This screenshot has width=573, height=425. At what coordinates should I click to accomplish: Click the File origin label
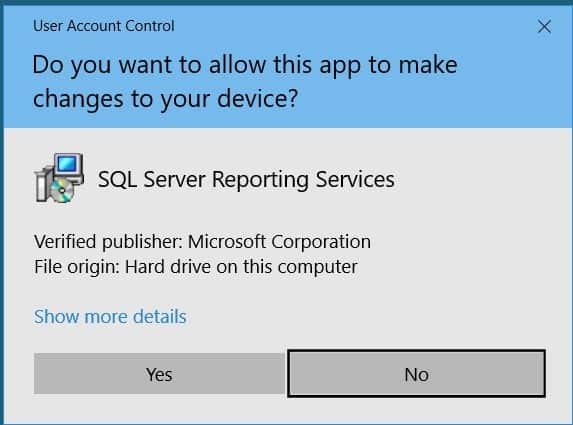[x=77, y=267]
